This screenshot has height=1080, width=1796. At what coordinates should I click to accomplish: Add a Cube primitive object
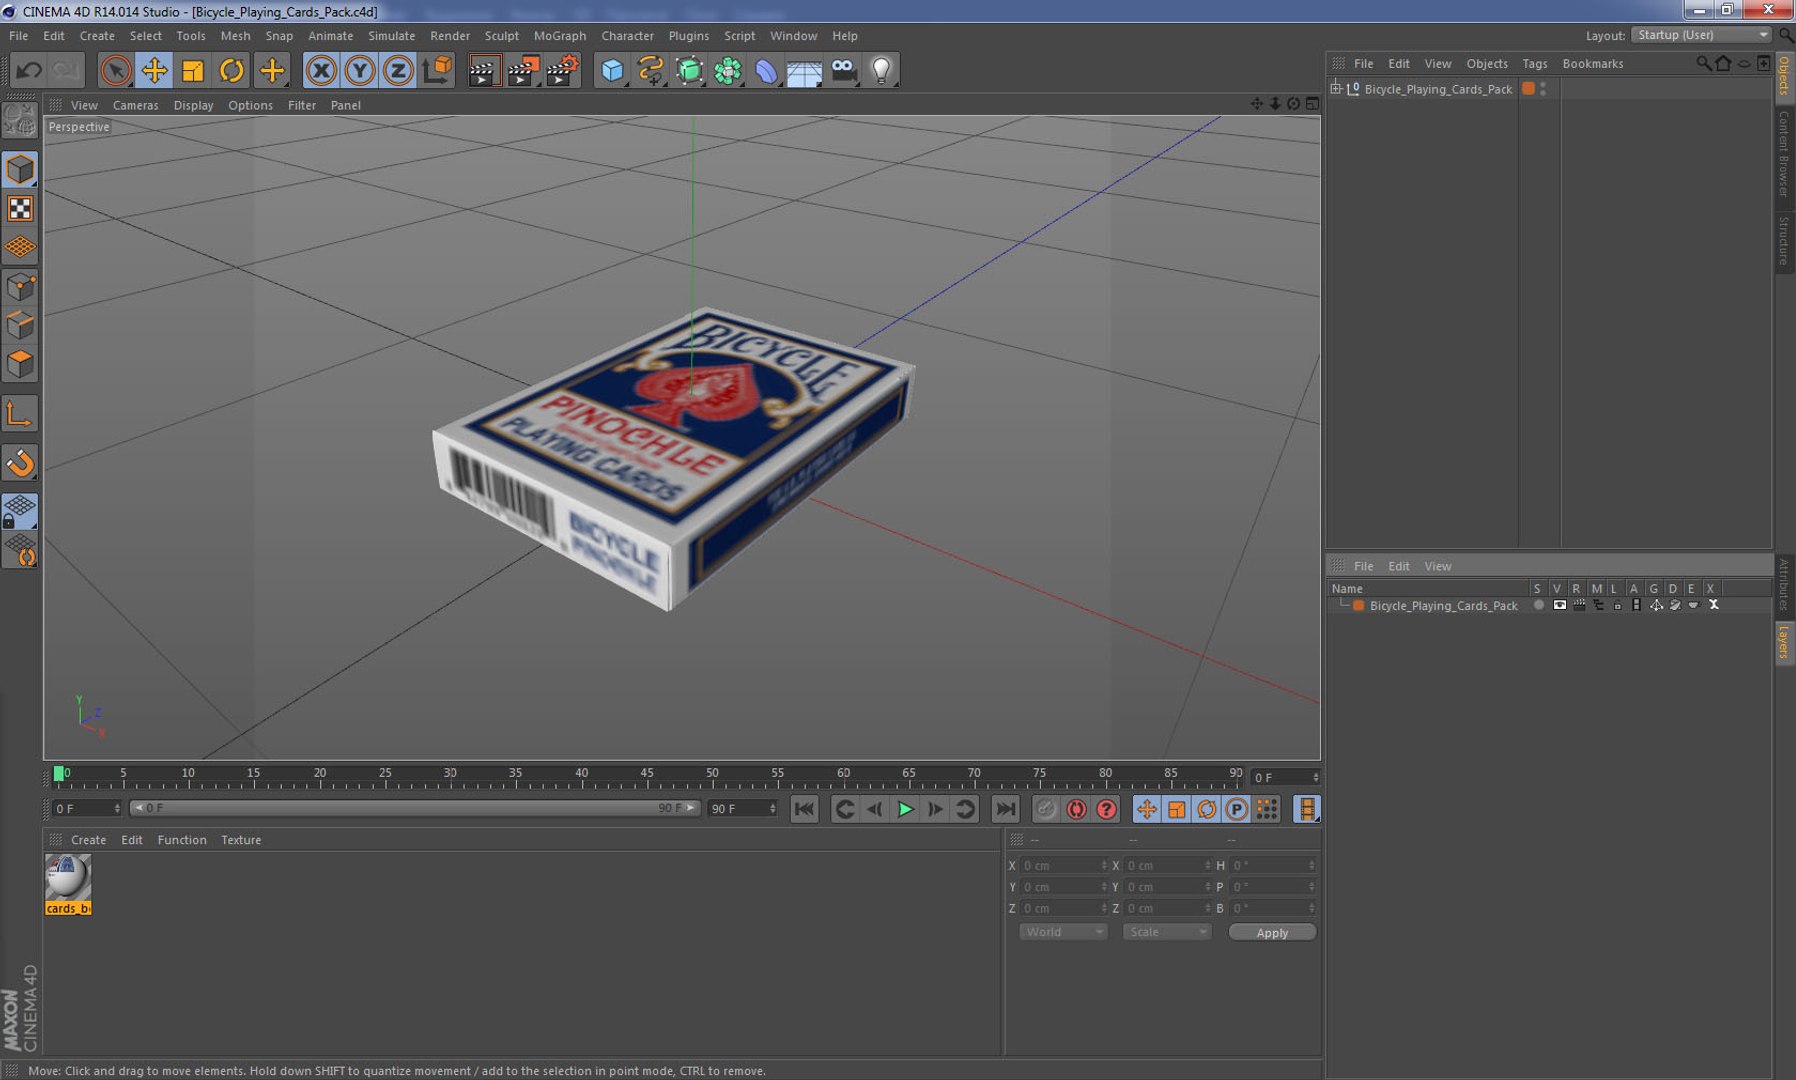coord(612,70)
